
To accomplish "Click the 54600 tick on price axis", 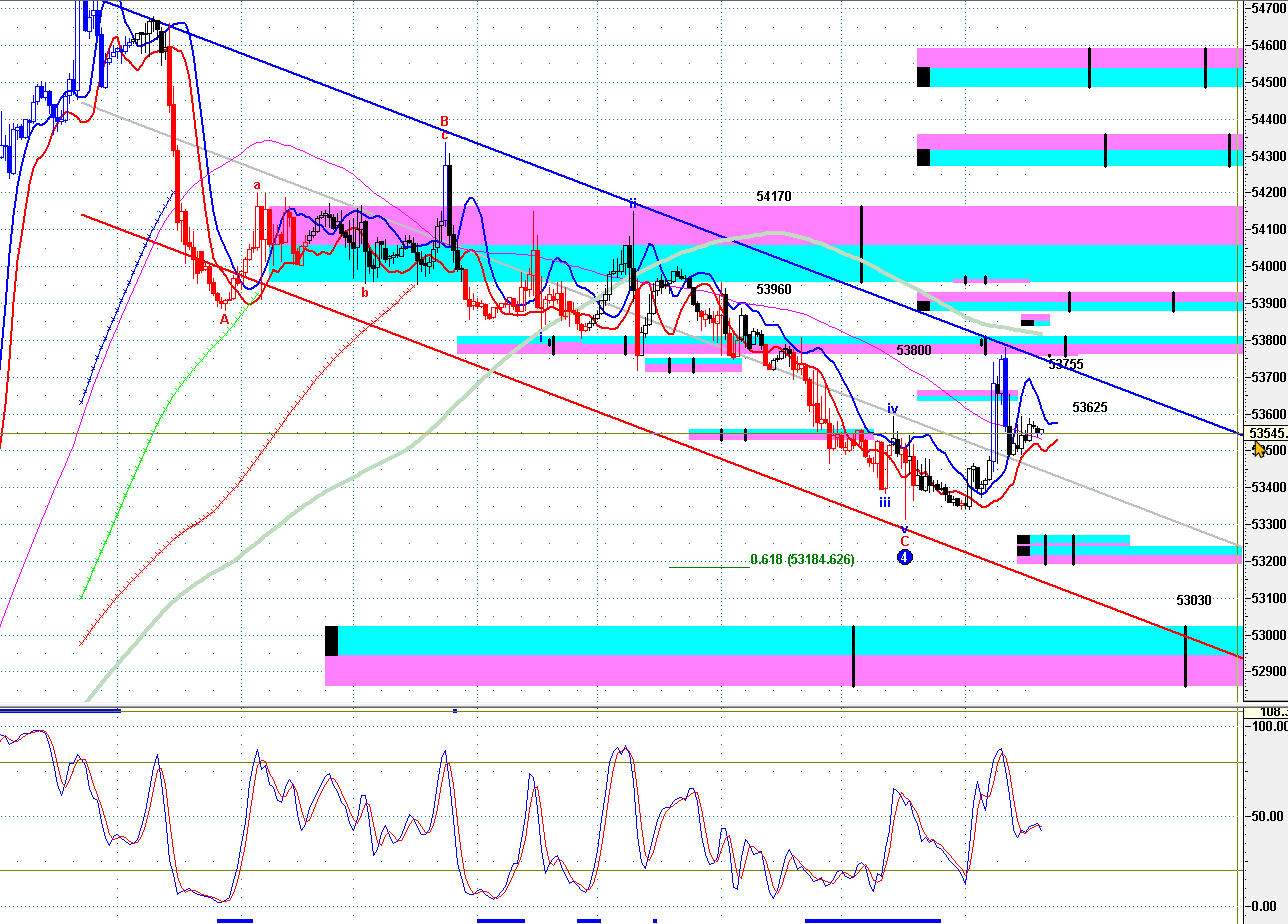I will pyautogui.click(x=1267, y=46).
